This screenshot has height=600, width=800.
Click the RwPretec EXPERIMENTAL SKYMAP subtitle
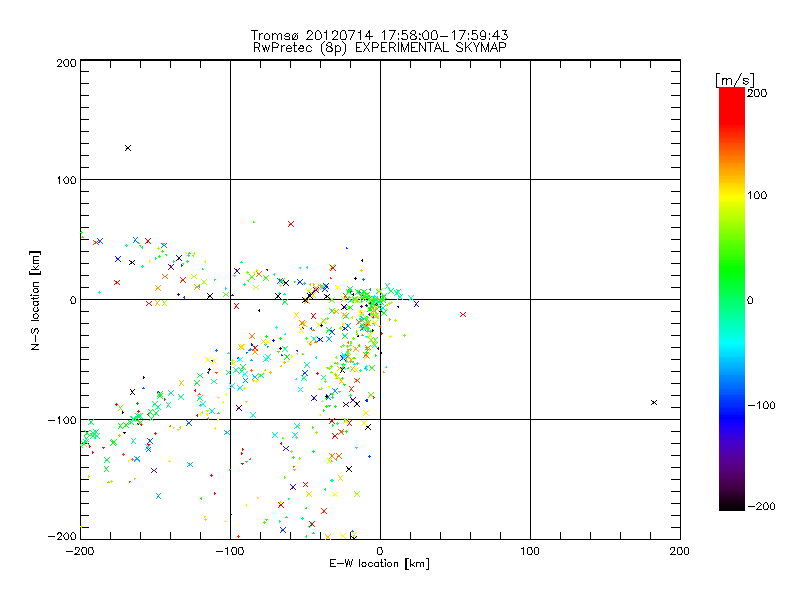click(x=380, y=48)
